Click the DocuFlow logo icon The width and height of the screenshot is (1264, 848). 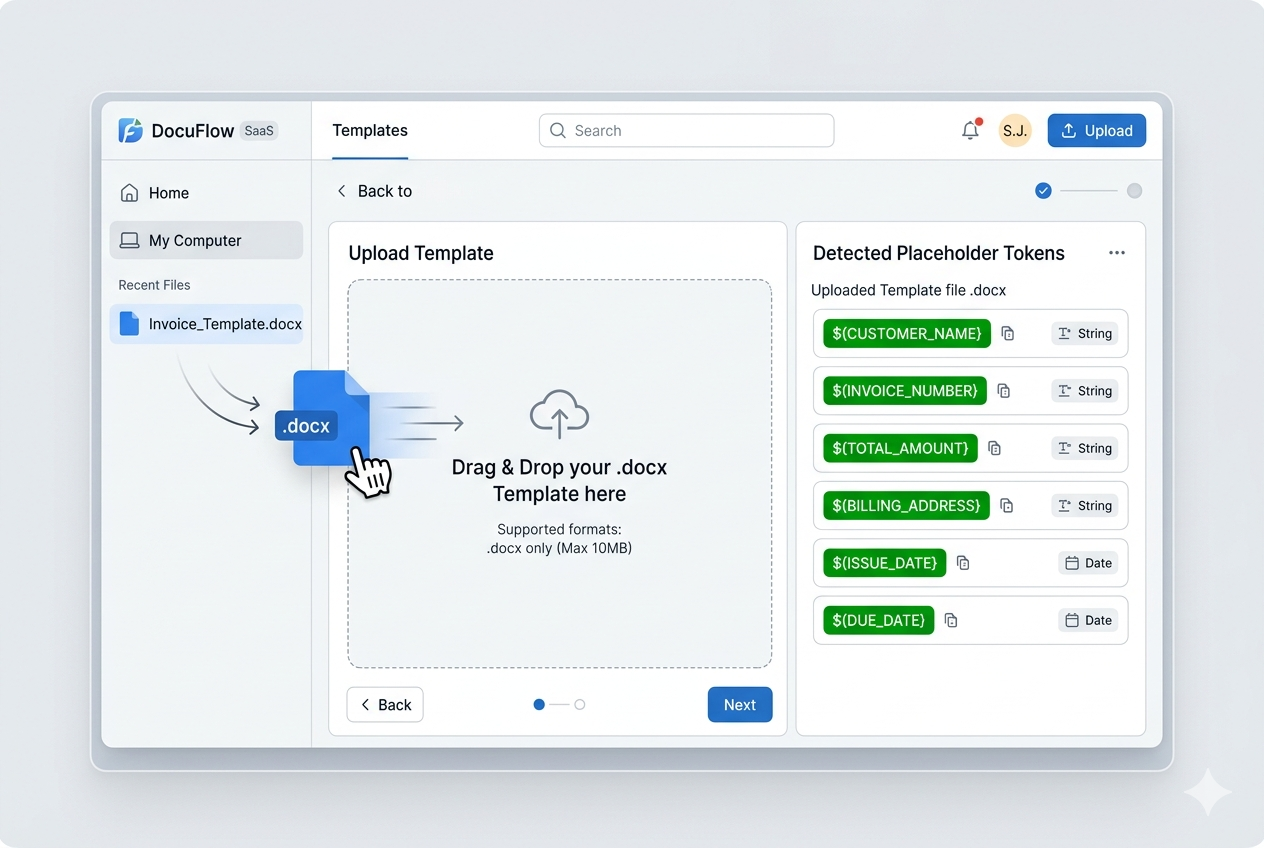coord(130,131)
